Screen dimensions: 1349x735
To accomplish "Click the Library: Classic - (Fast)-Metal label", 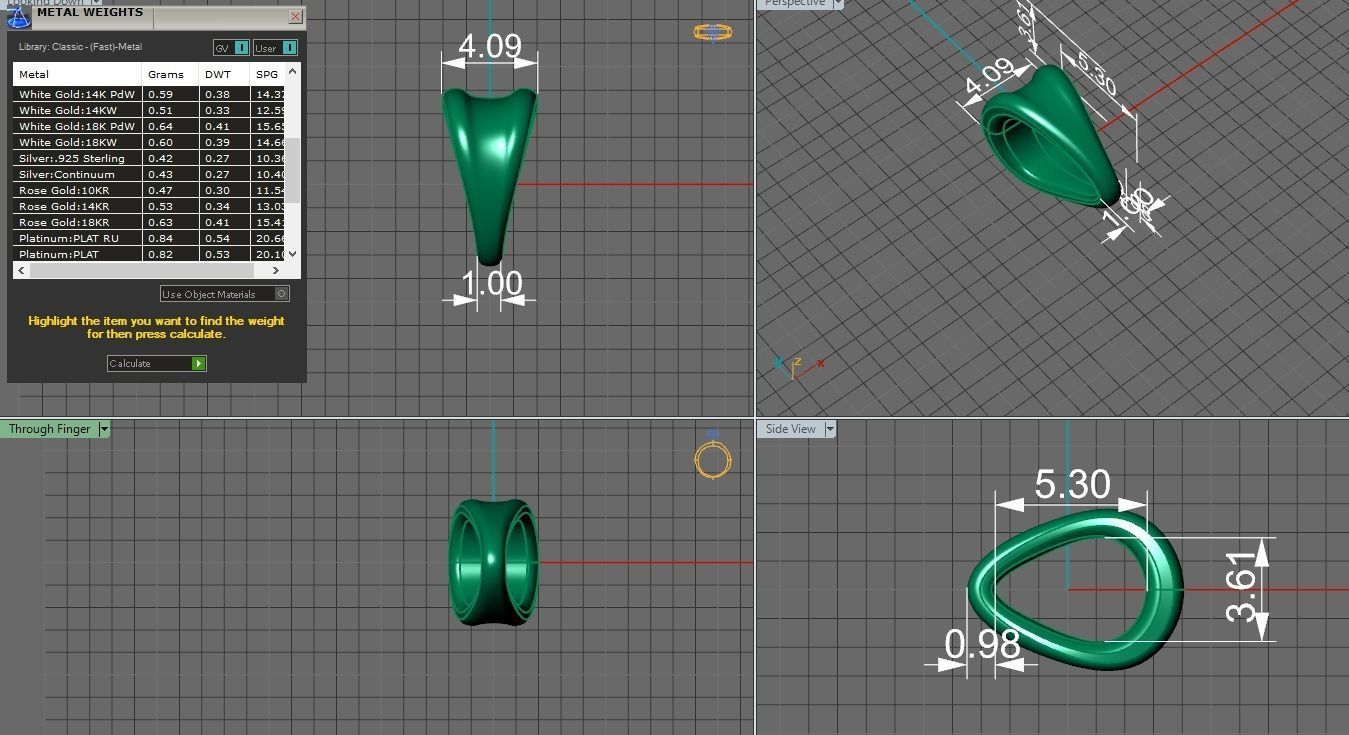I will (80, 47).
